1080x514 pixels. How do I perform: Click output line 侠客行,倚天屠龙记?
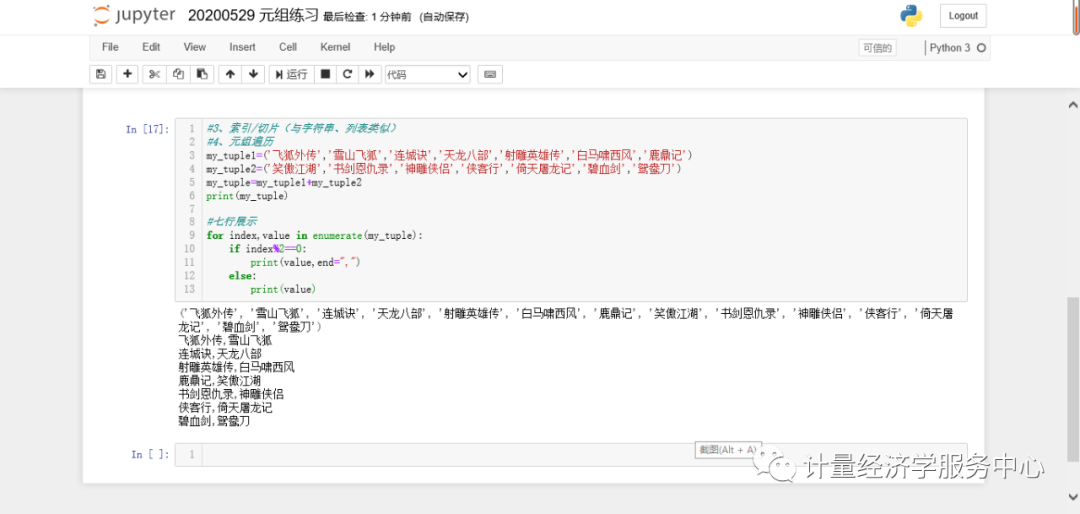point(225,407)
